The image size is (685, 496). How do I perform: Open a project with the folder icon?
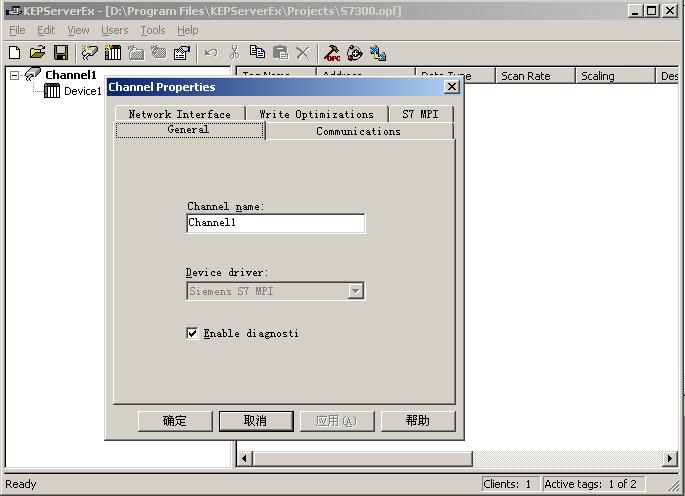click(38, 53)
